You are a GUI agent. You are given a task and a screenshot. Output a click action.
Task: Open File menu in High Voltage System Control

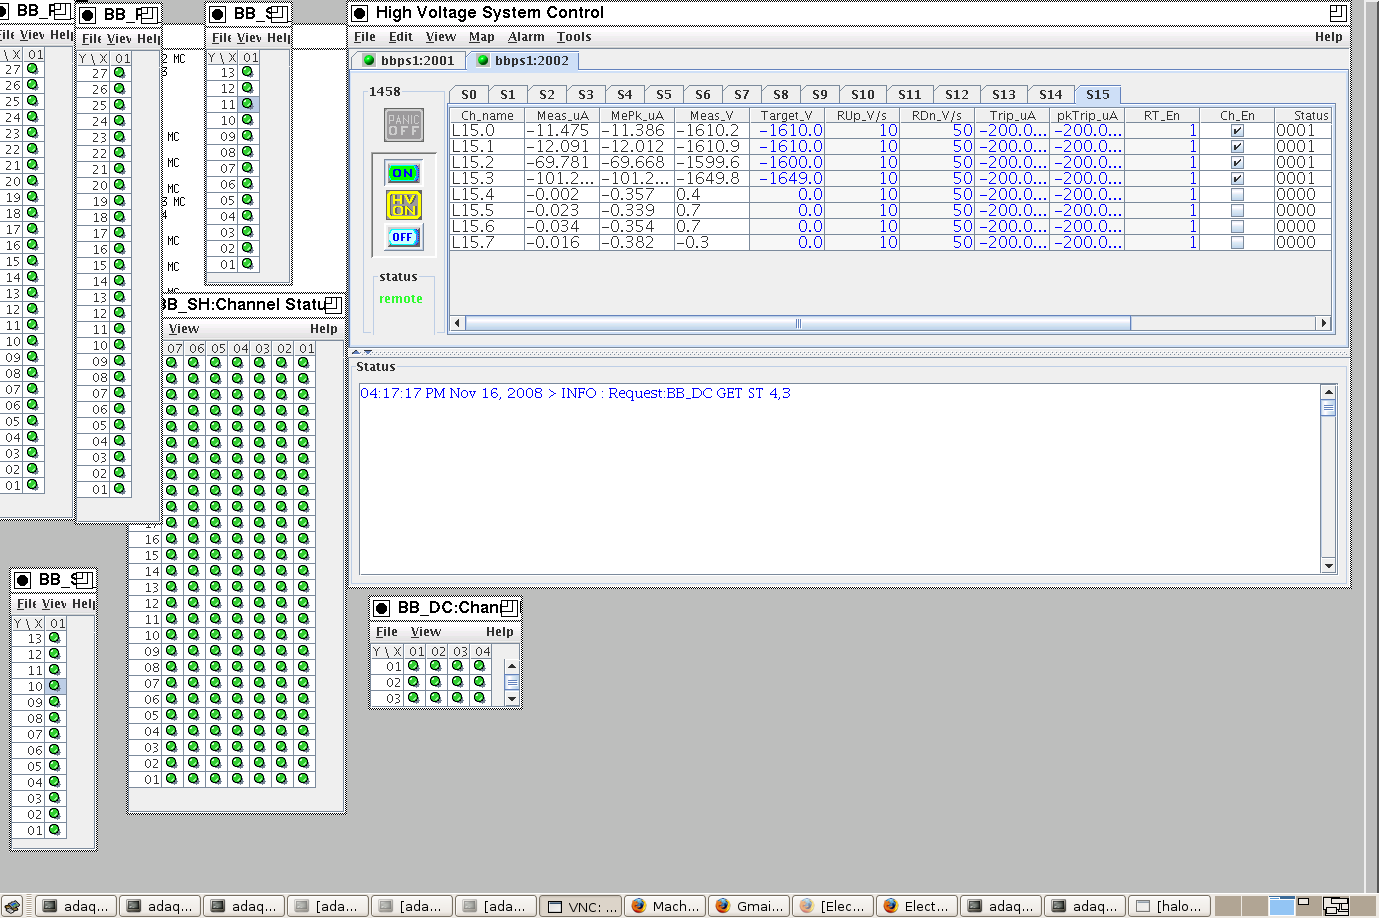(x=365, y=37)
